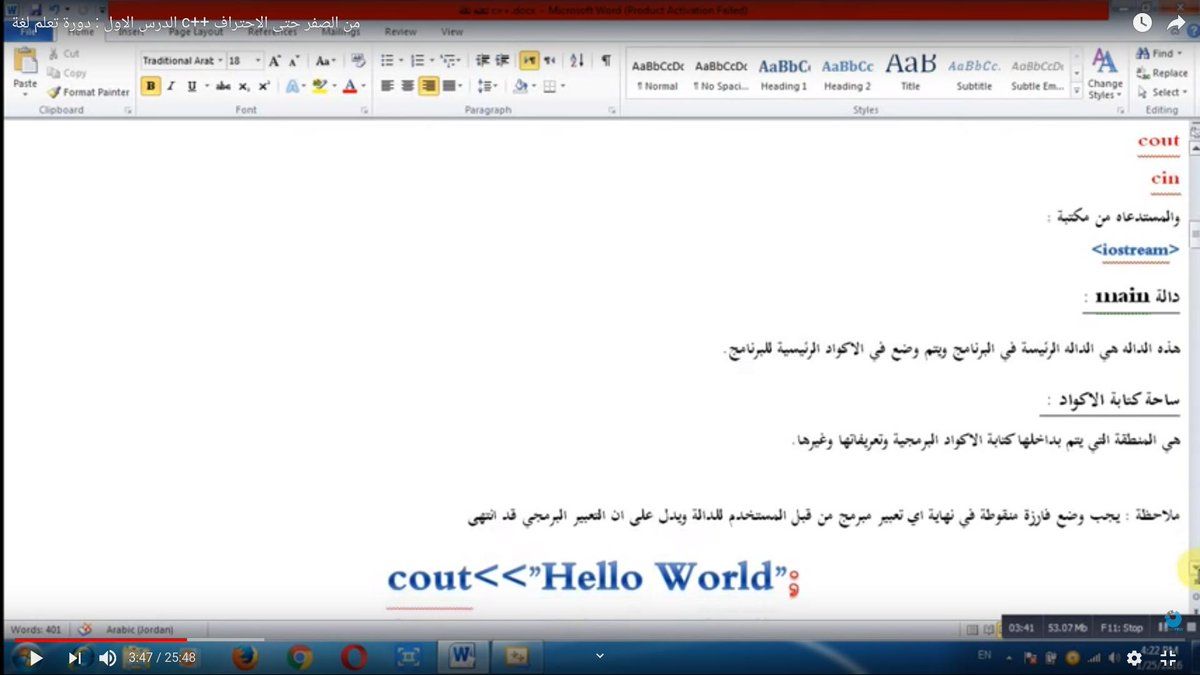Center align the text
This screenshot has height=675, width=1200.
[x=408, y=86]
